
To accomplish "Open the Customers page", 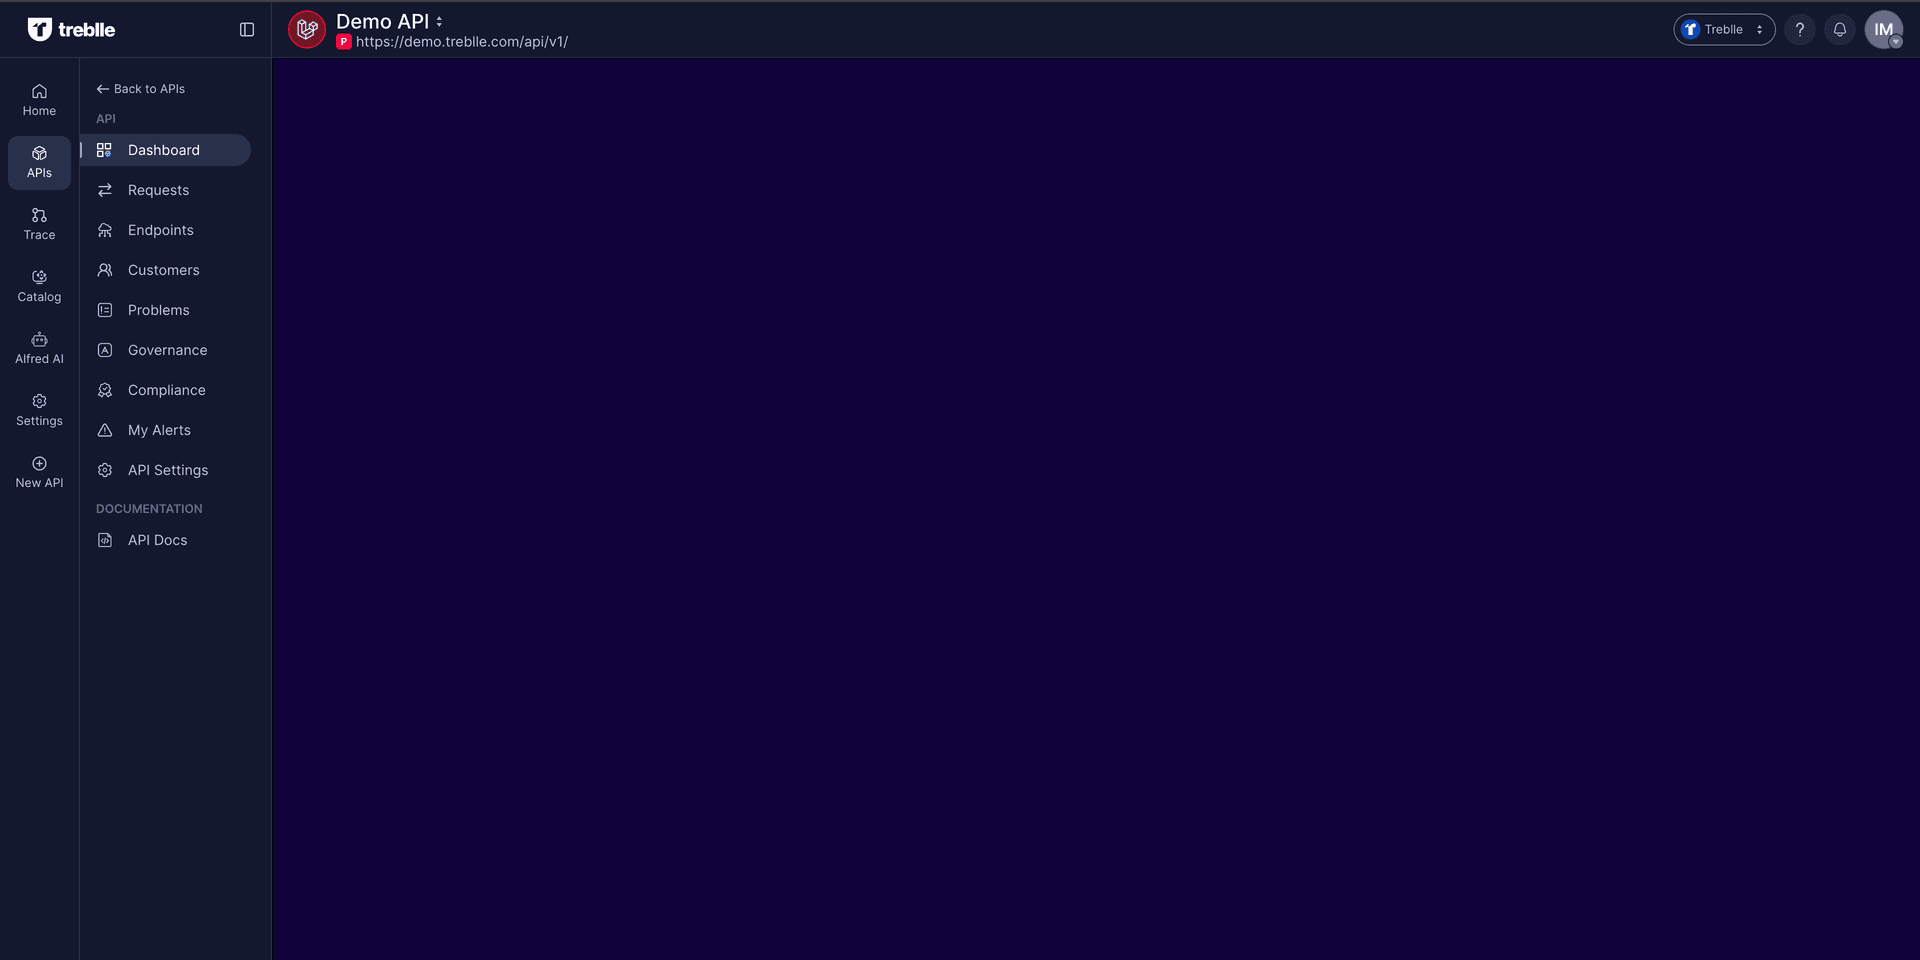I will 165,270.
